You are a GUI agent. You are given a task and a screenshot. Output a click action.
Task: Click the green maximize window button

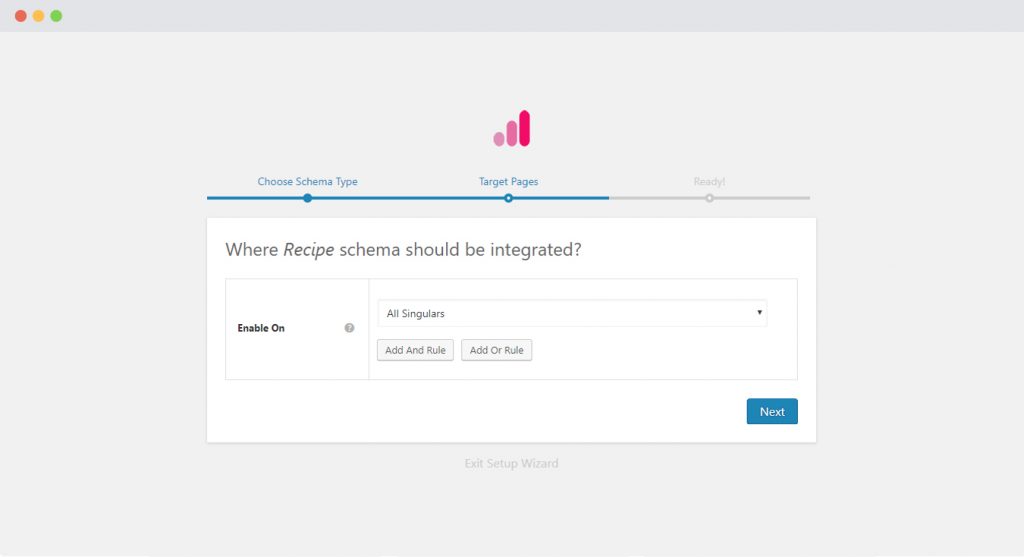pyautogui.click(x=56, y=16)
